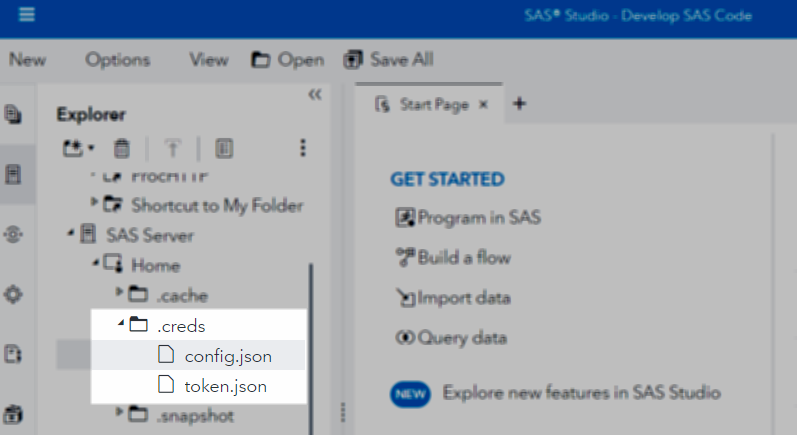This screenshot has height=435, width=797.
Task: Collapse the Home node
Action: click(x=95, y=263)
